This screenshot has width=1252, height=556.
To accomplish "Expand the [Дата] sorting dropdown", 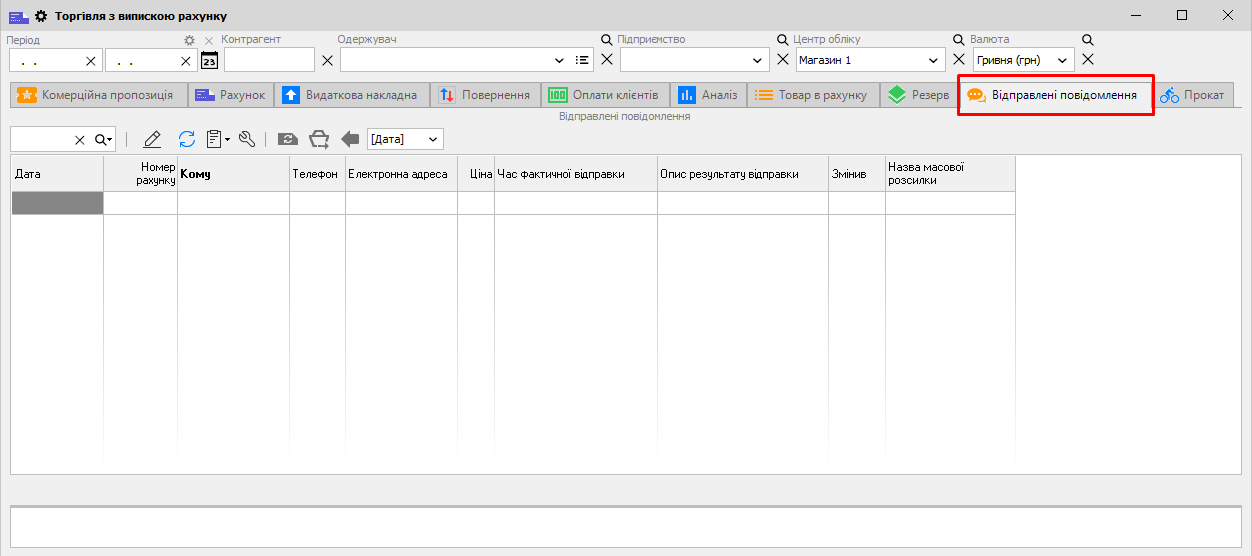I will (x=433, y=140).
